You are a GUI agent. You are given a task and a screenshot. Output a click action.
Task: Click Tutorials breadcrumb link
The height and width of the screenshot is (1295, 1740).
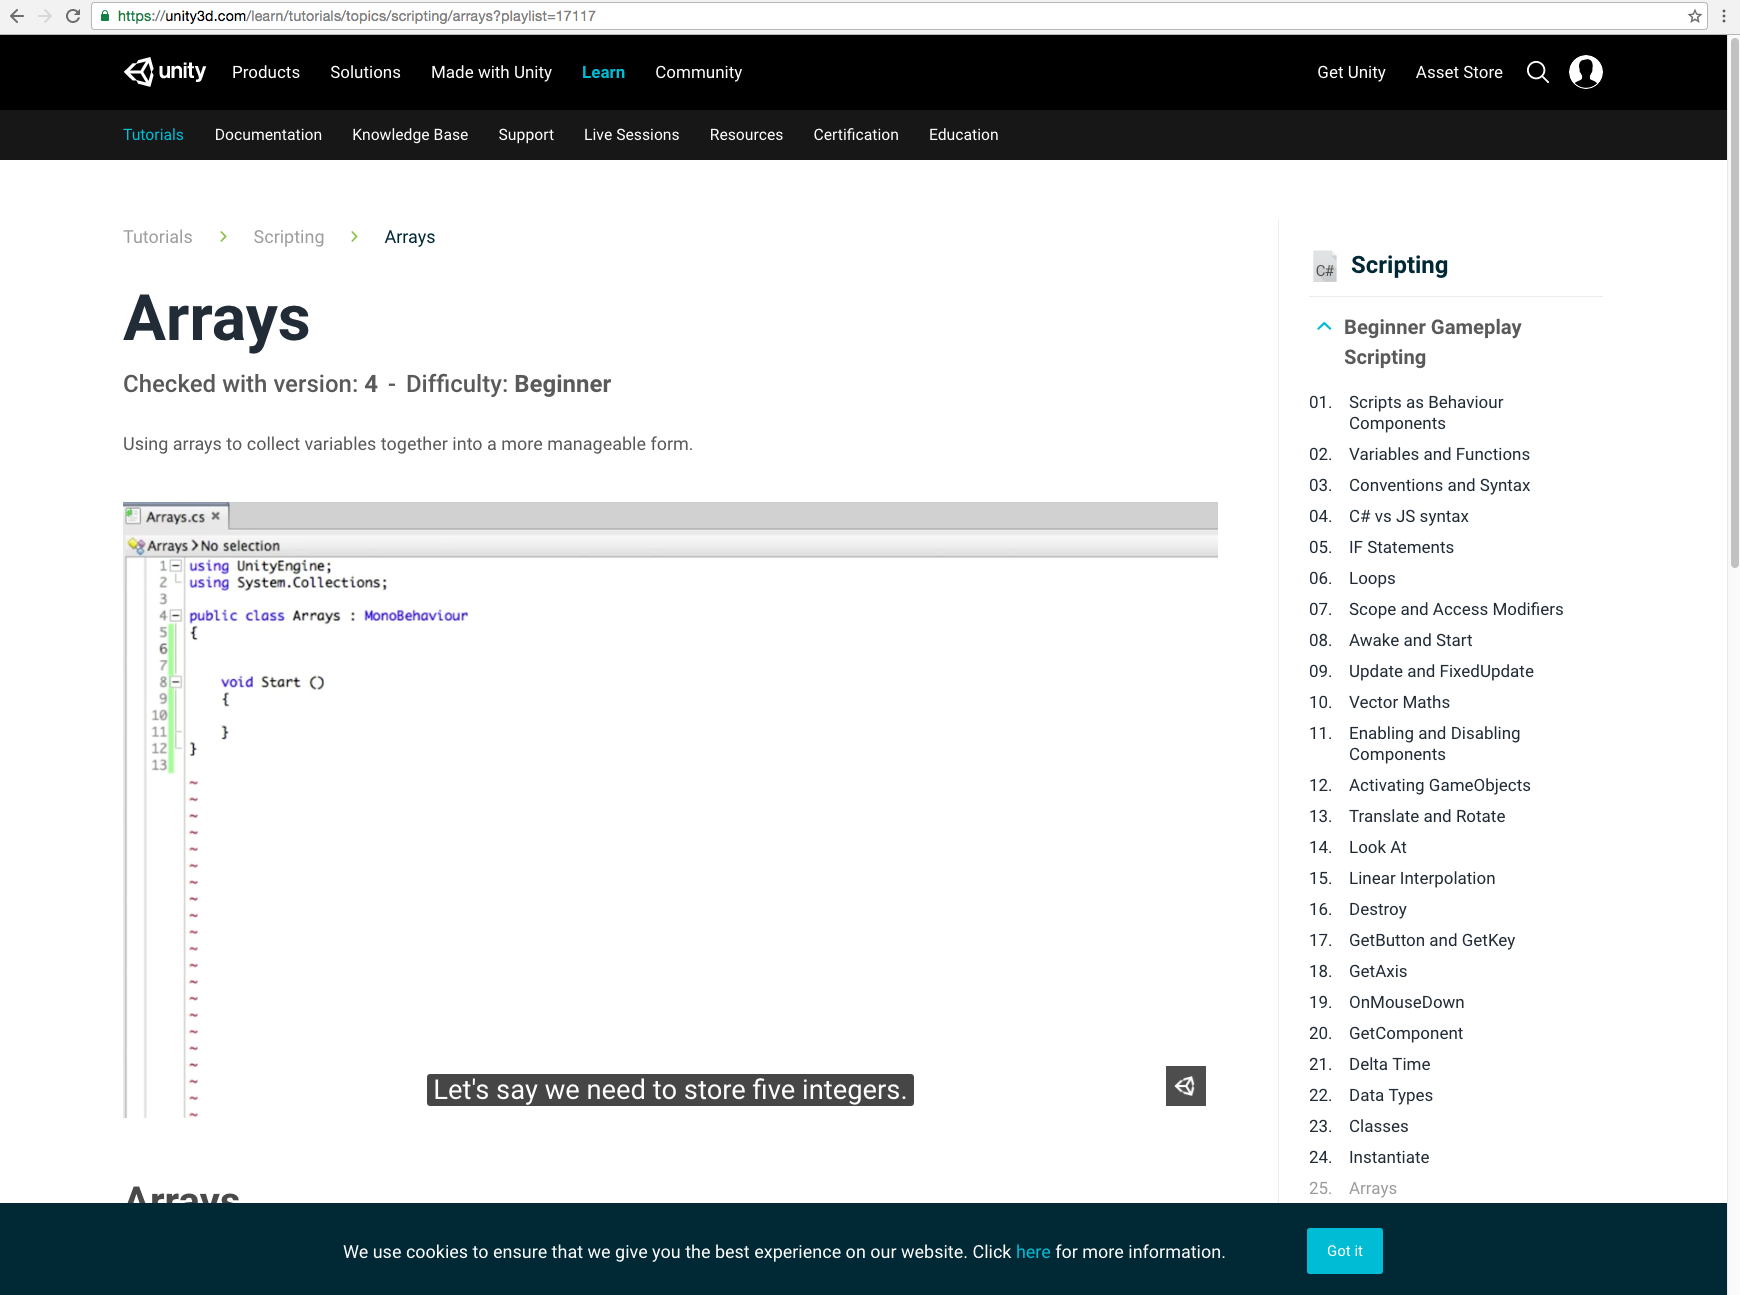[157, 237]
